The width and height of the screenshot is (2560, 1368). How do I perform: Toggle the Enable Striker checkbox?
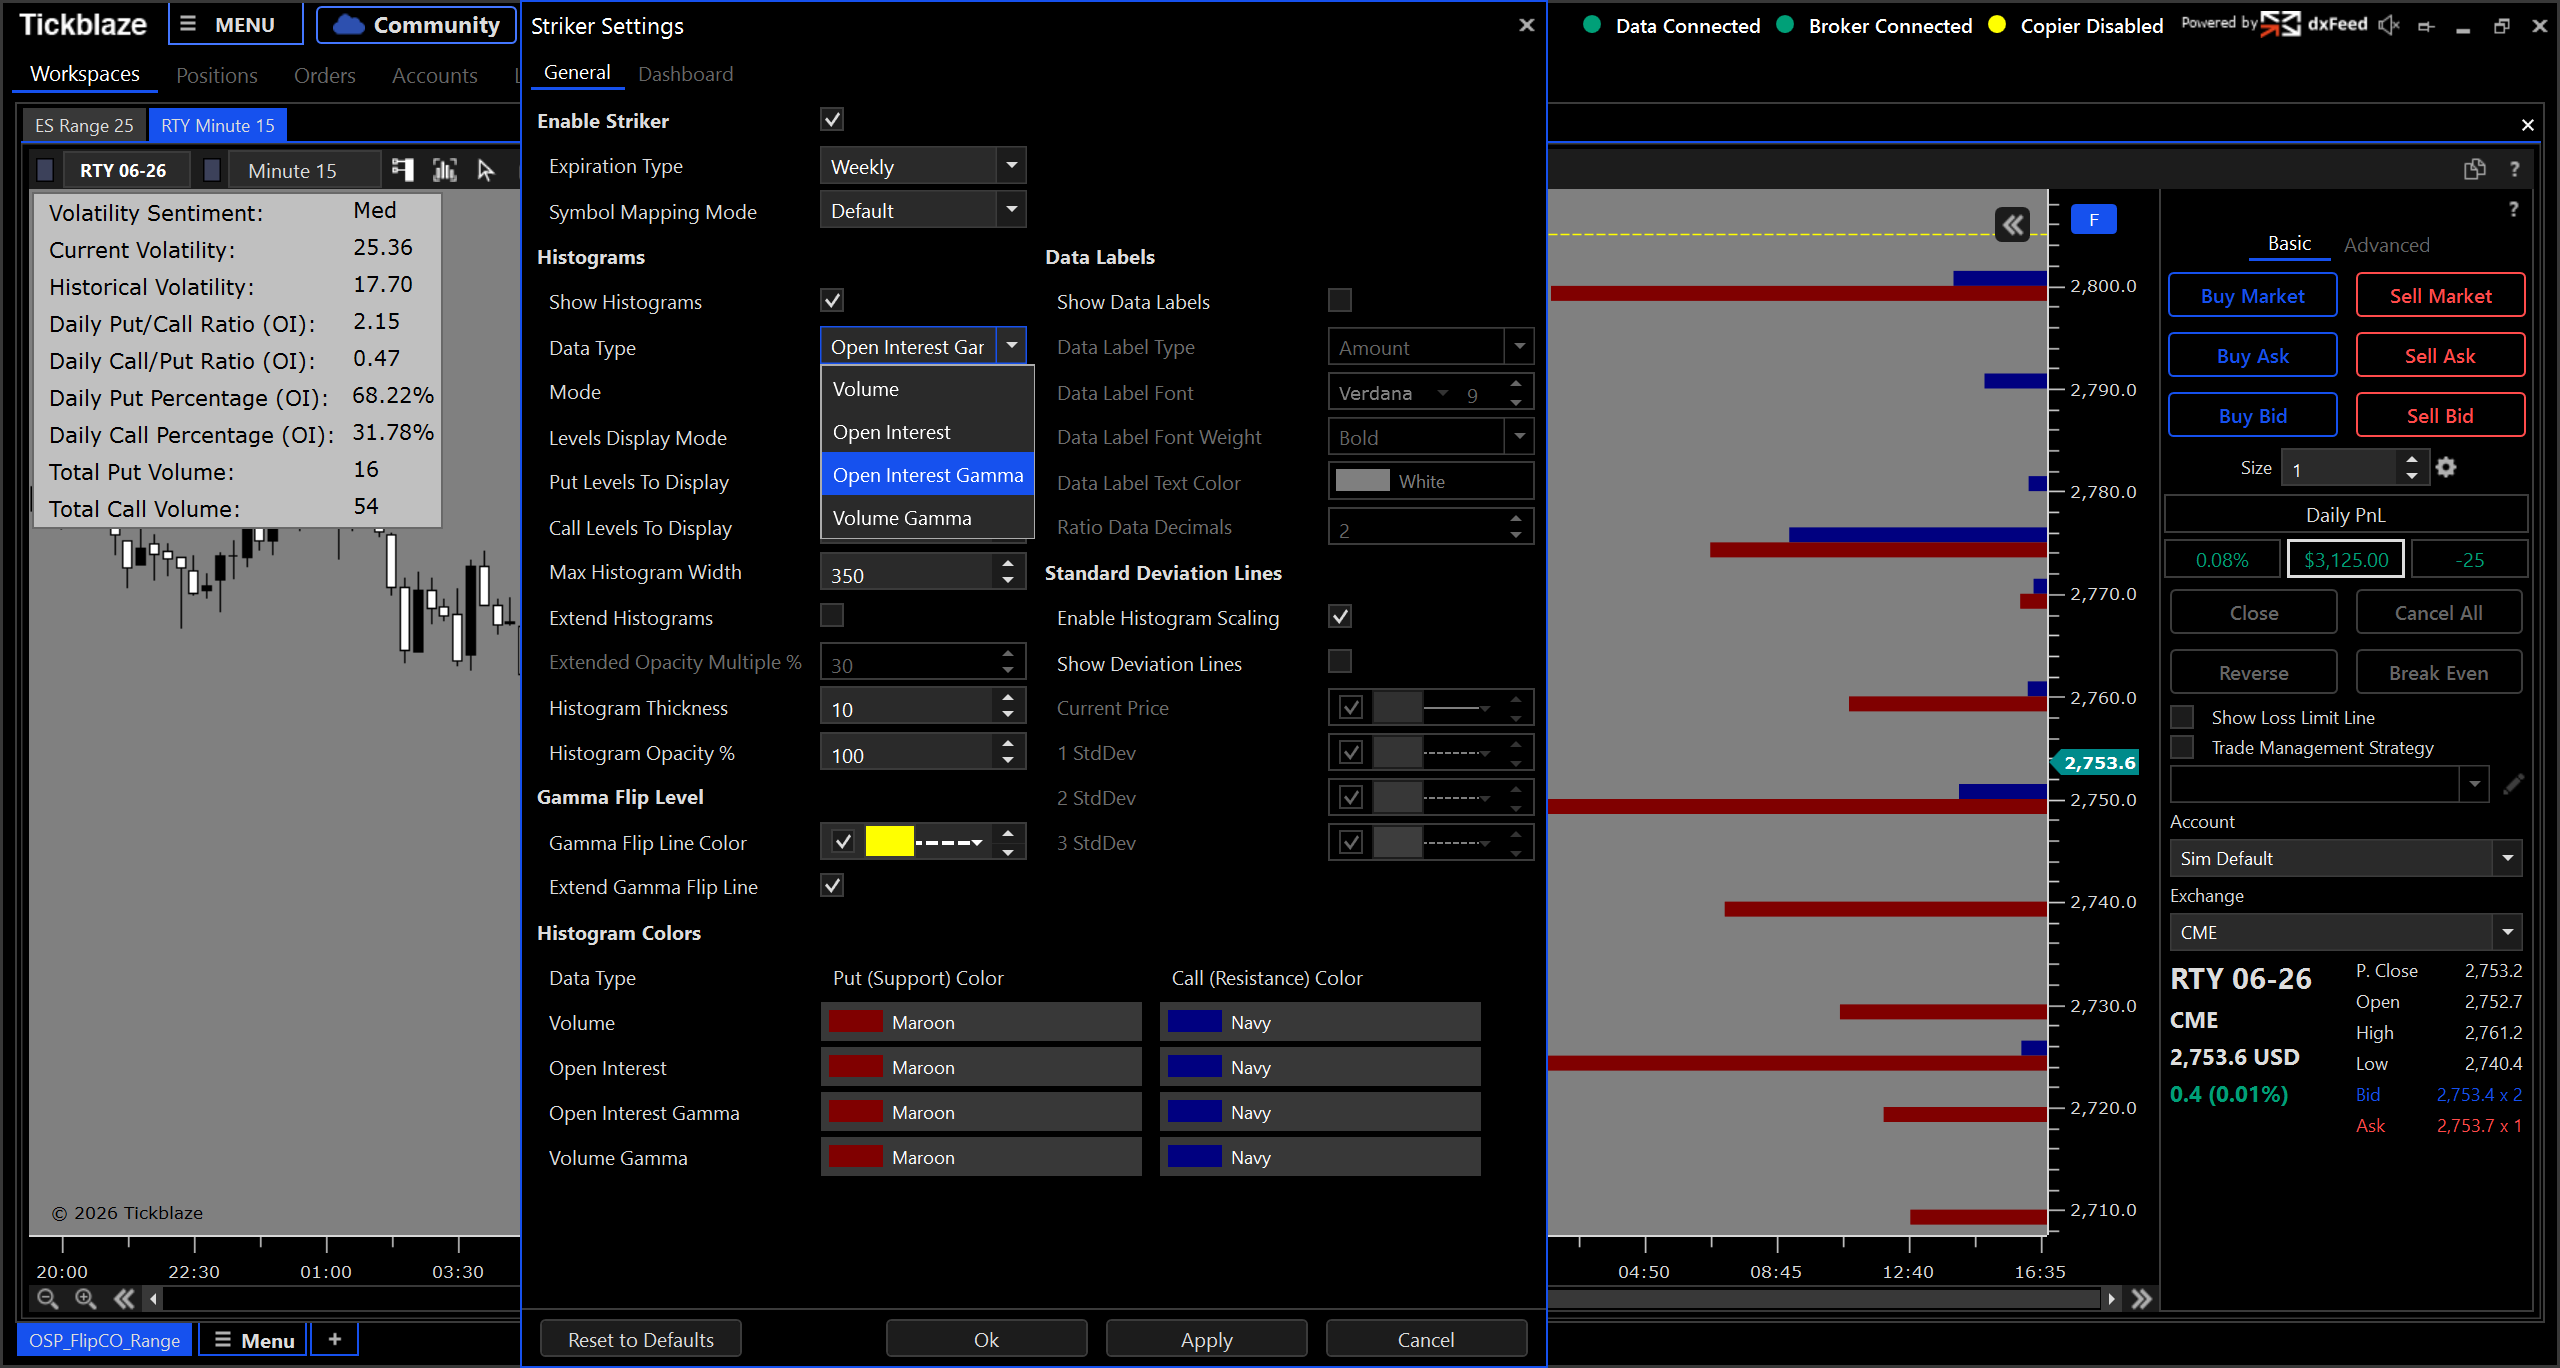pyautogui.click(x=832, y=120)
